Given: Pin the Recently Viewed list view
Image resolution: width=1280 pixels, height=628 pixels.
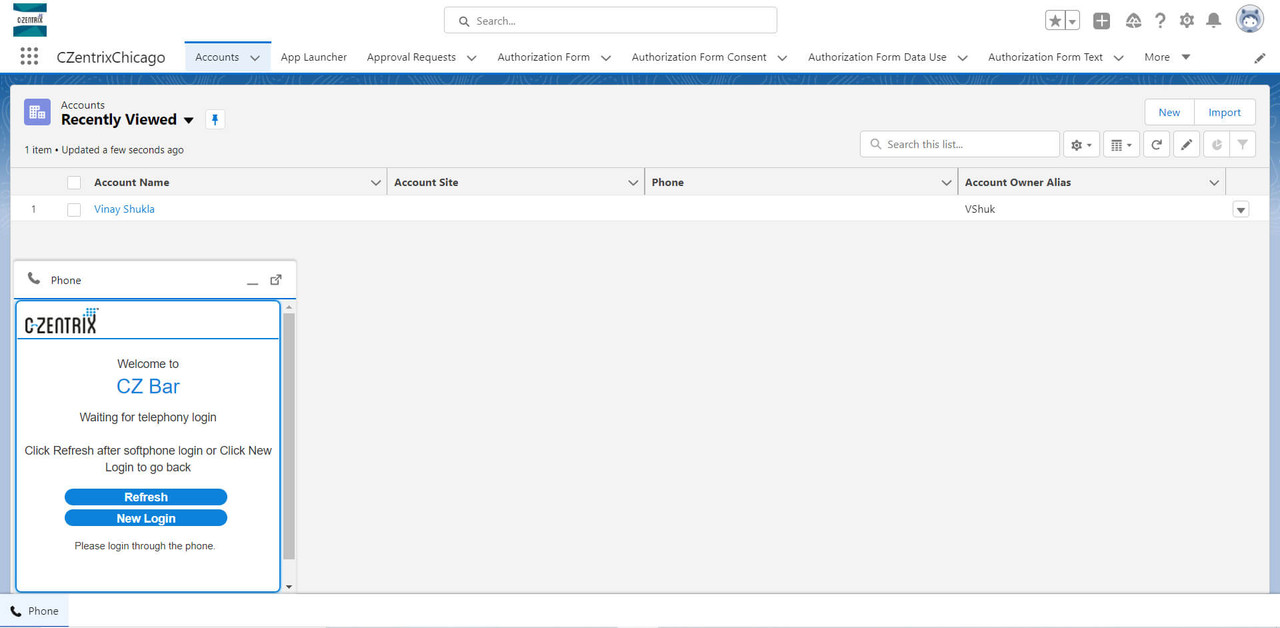Looking at the screenshot, I should click(215, 120).
